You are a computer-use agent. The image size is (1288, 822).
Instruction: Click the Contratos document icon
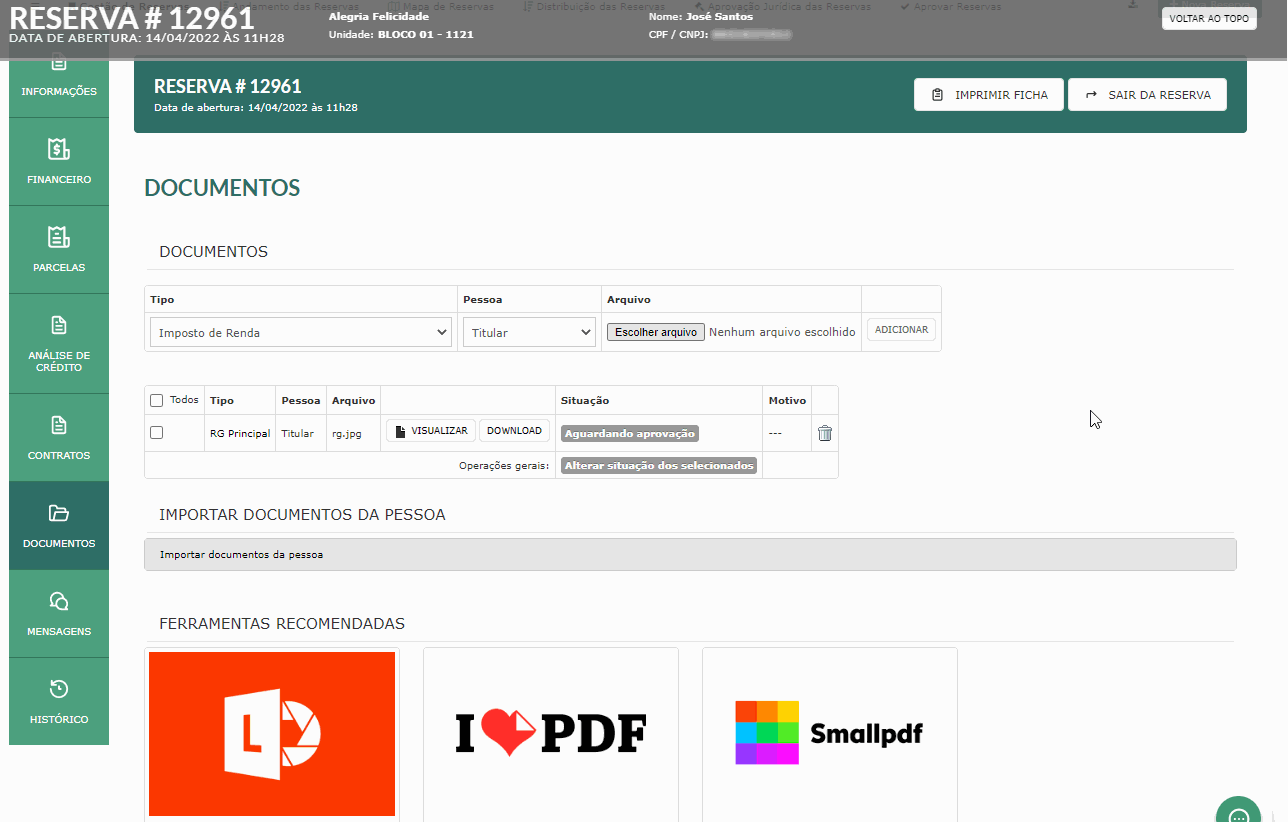tap(59, 425)
